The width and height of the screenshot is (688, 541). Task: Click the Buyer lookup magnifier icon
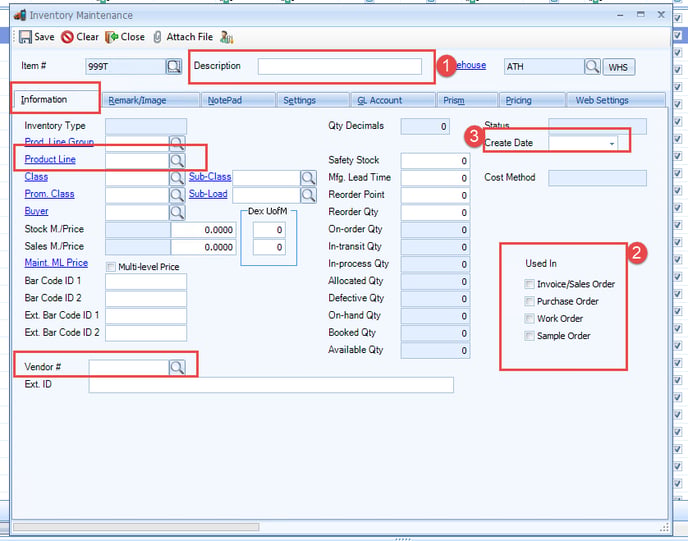tap(177, 212)
